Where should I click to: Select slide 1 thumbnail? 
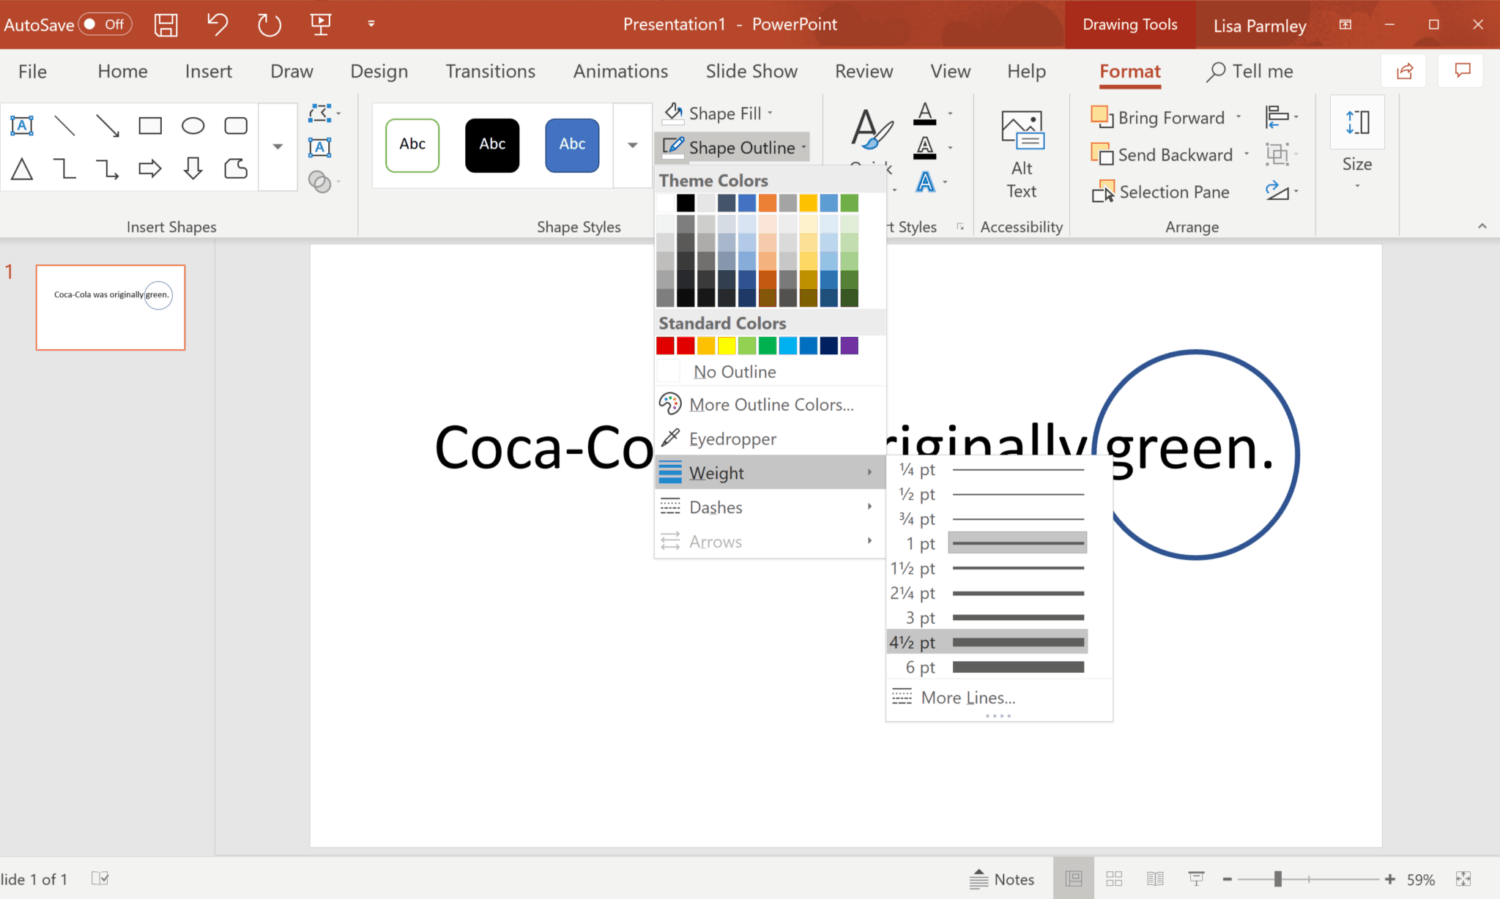click(x=110, y=307)
